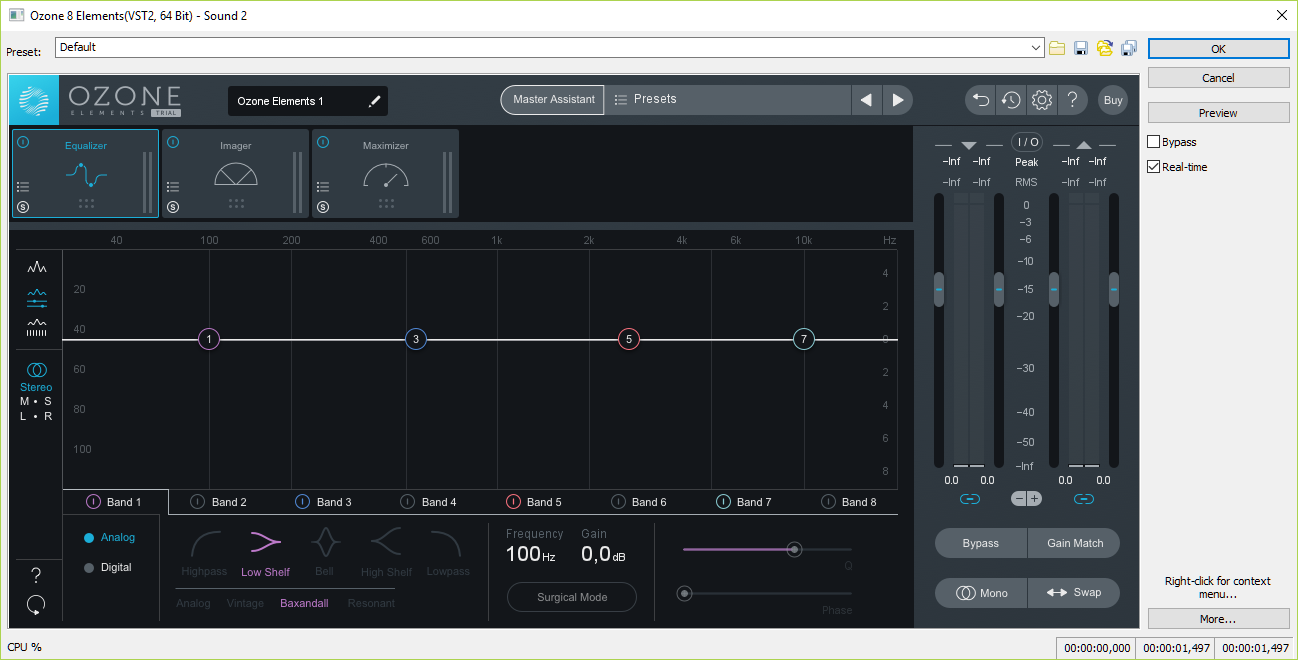Switch to Band 4 tab

[x=429, y=502]
